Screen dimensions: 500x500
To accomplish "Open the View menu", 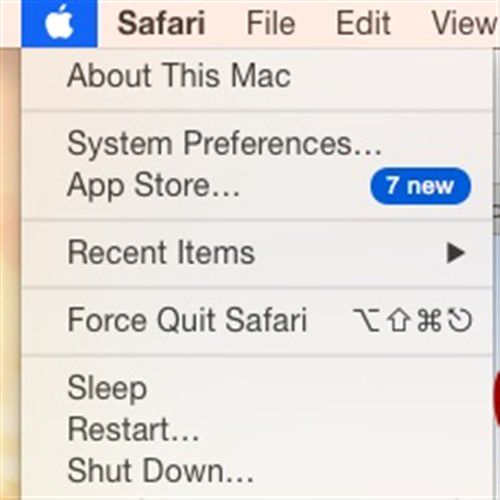I will pos(465,23).
